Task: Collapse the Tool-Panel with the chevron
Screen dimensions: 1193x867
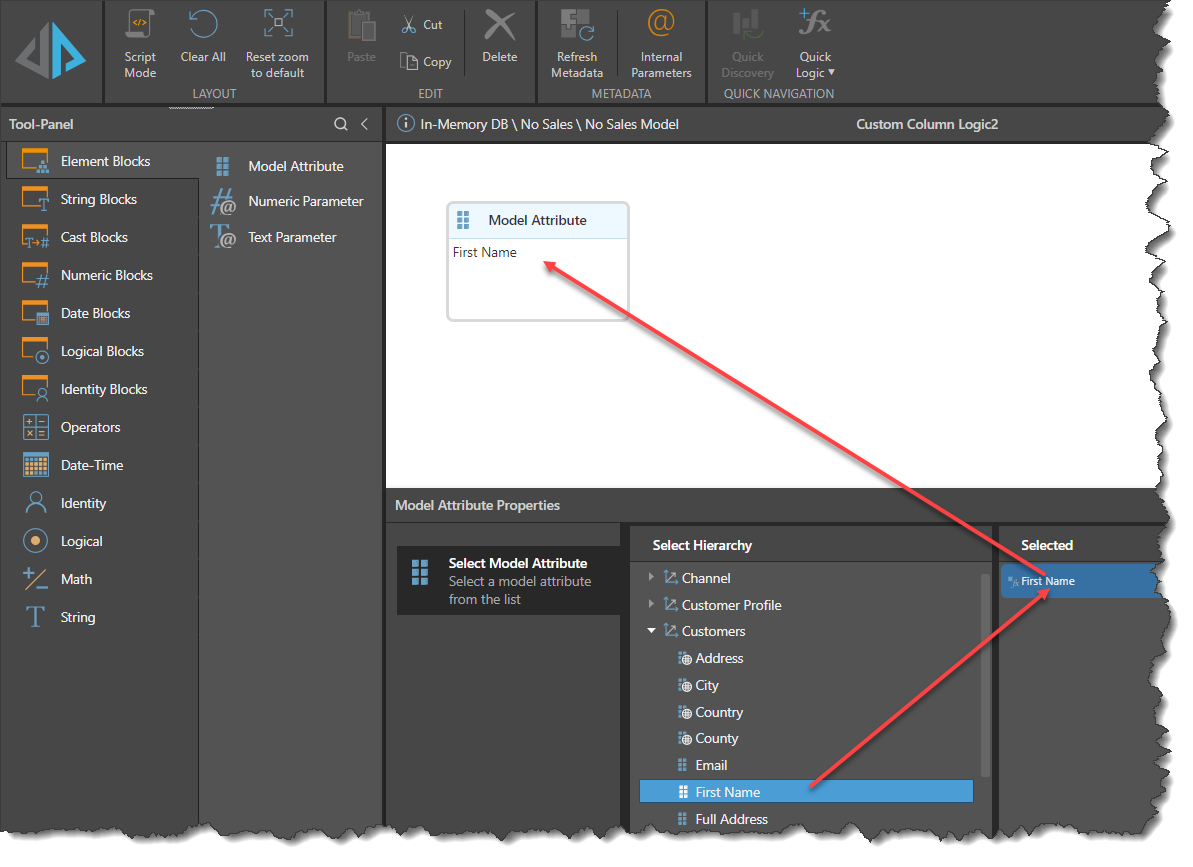Action: click(364, 124)
